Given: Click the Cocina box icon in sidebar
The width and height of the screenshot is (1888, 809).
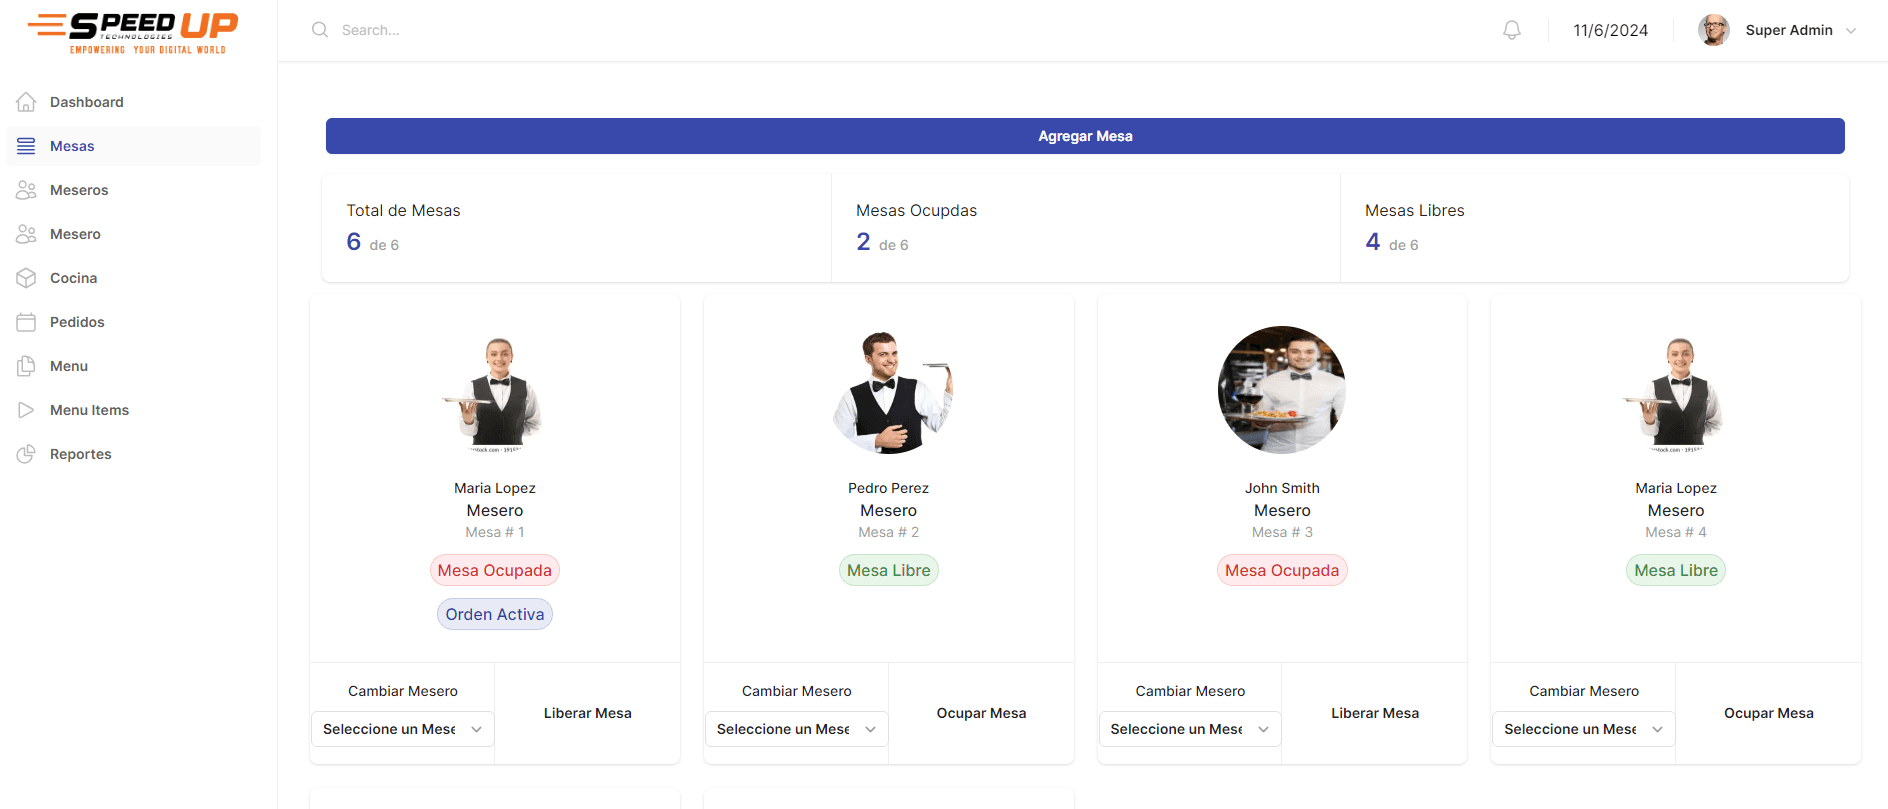Looking at the screenshot, I should coord(27,278).
